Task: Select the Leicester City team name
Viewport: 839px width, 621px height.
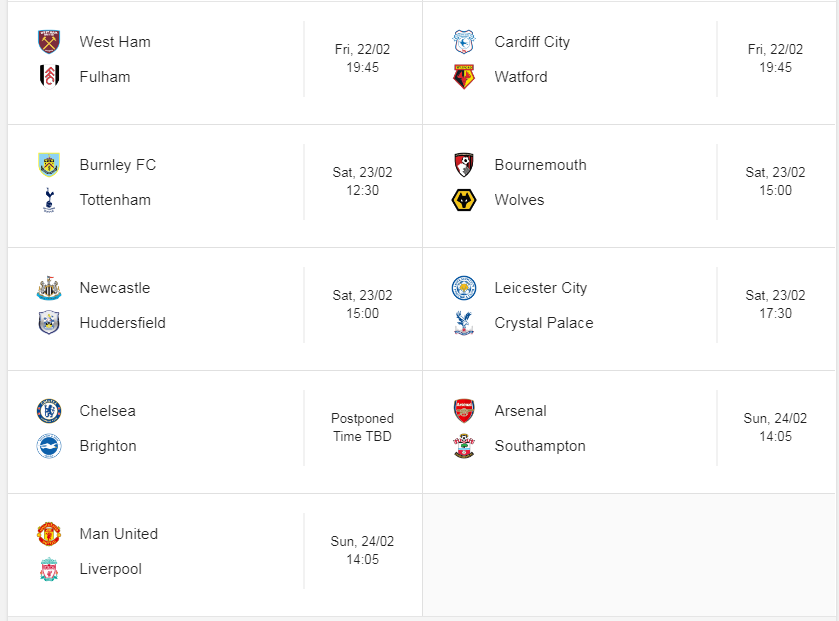Action: 540,288
